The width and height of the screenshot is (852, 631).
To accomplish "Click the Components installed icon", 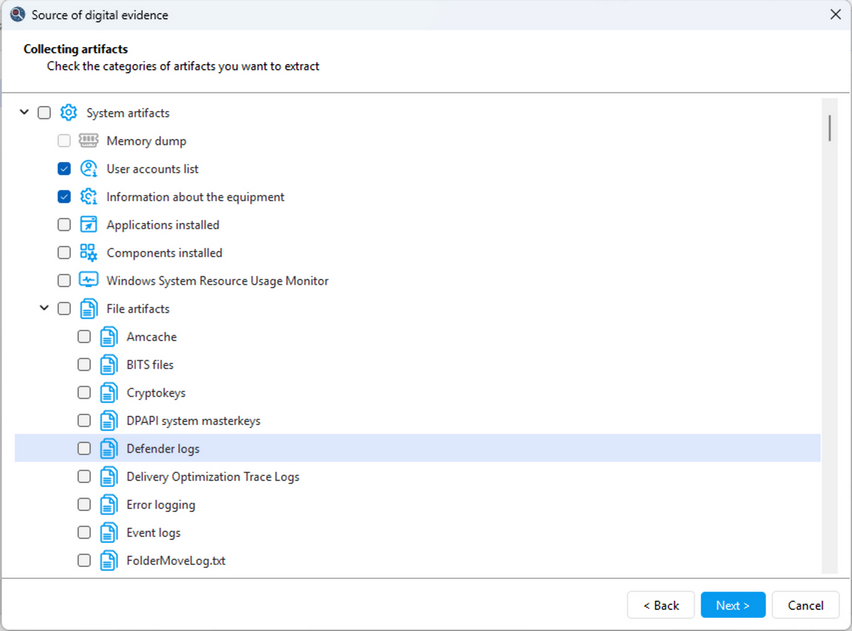I will coord(89,253).
